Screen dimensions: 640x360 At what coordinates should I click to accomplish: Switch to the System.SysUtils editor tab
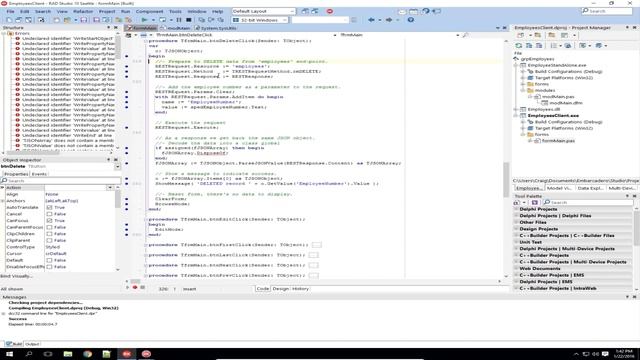coord(216,28)
